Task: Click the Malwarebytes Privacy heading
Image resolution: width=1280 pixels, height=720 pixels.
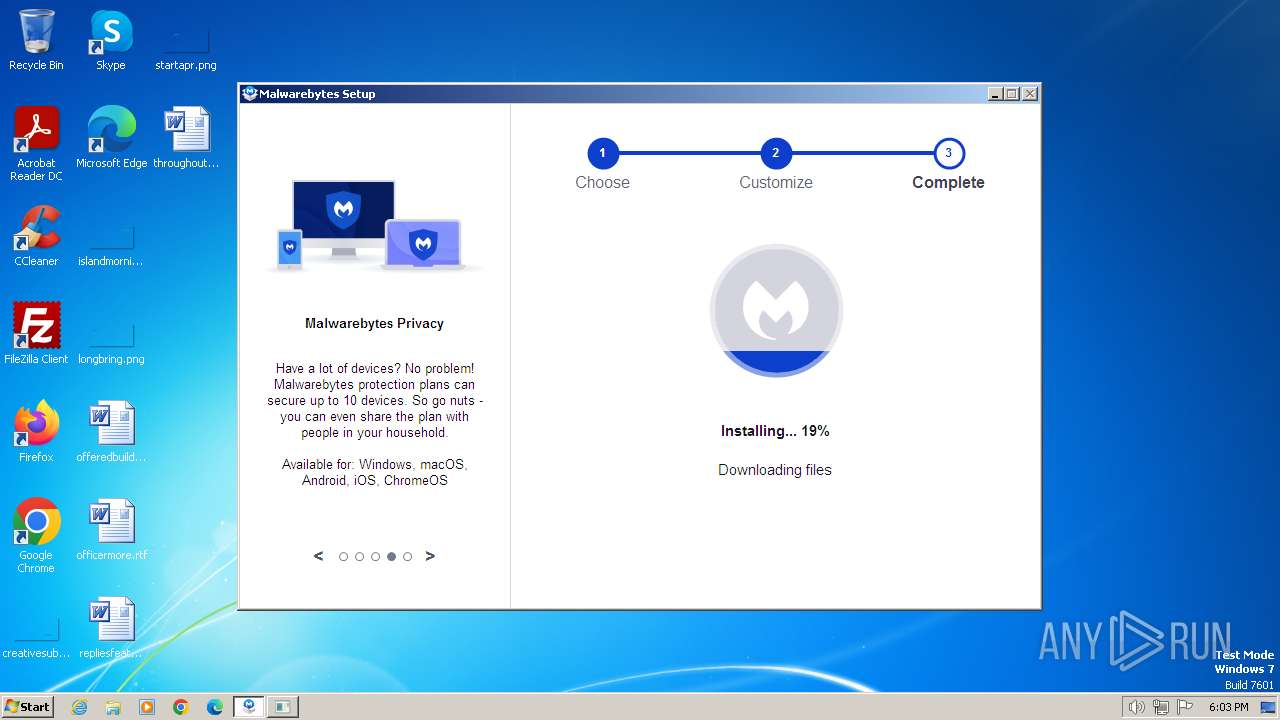Action: [x=374, y=323]
